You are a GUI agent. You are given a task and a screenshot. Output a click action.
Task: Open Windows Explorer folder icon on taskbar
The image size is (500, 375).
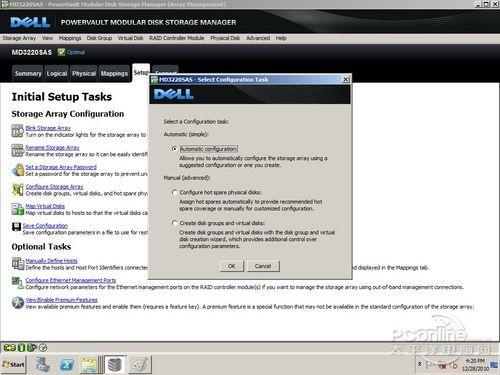89,365
